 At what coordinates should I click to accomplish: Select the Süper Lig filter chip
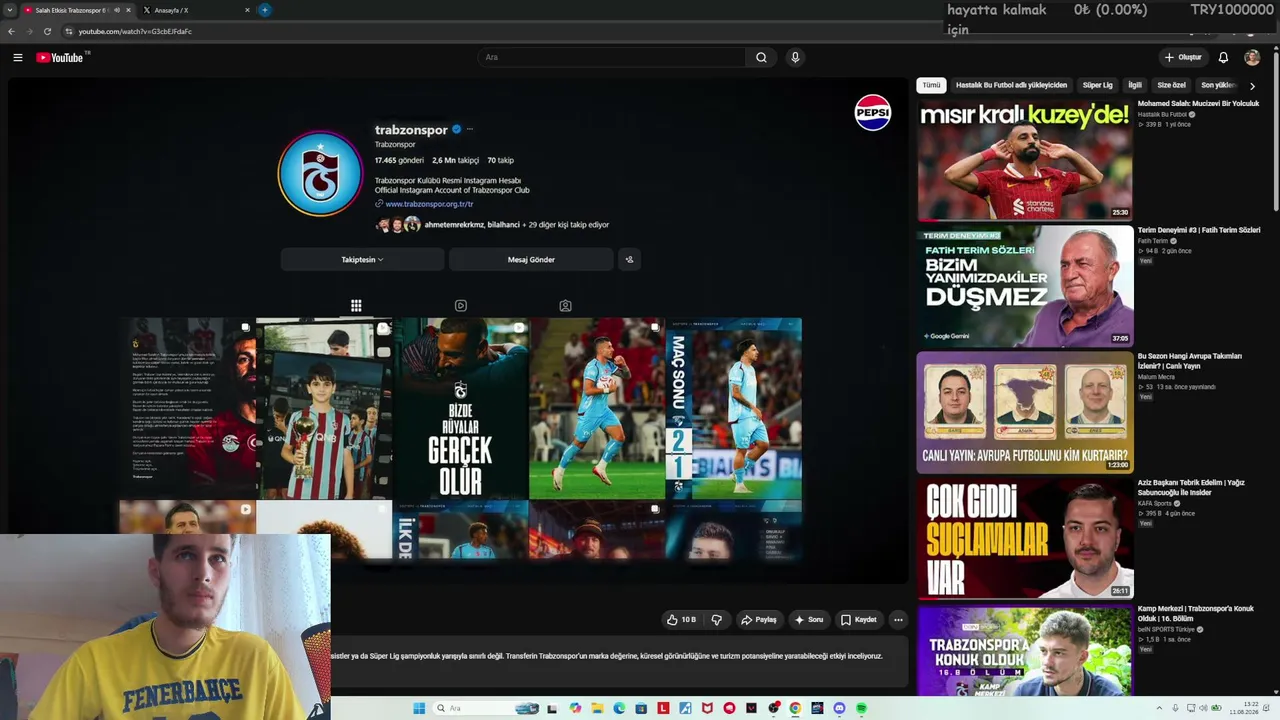pyautogui.click(x=1097, y=86)
